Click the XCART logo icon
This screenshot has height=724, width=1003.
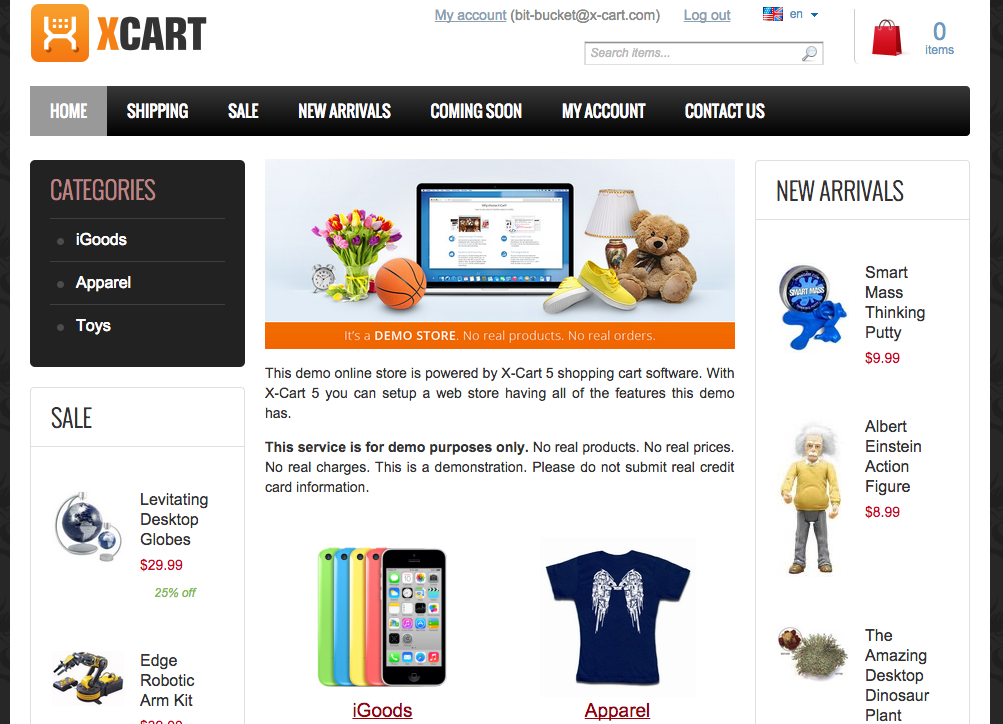59,33
